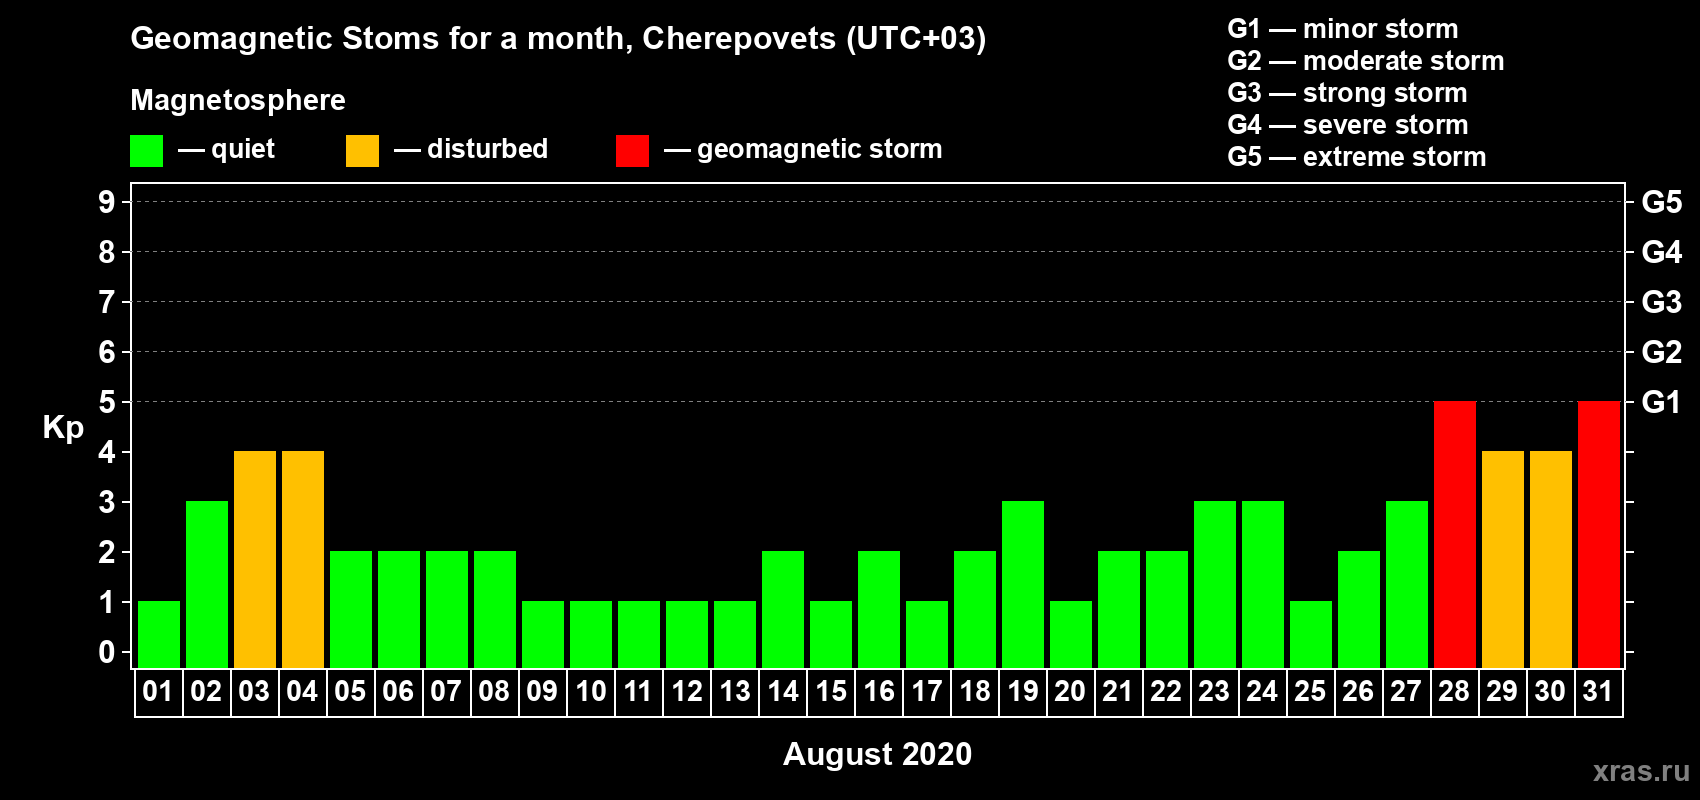Screen dimensions: 1700x800
Task: Click the date label 06
Action: coord(398,692)
